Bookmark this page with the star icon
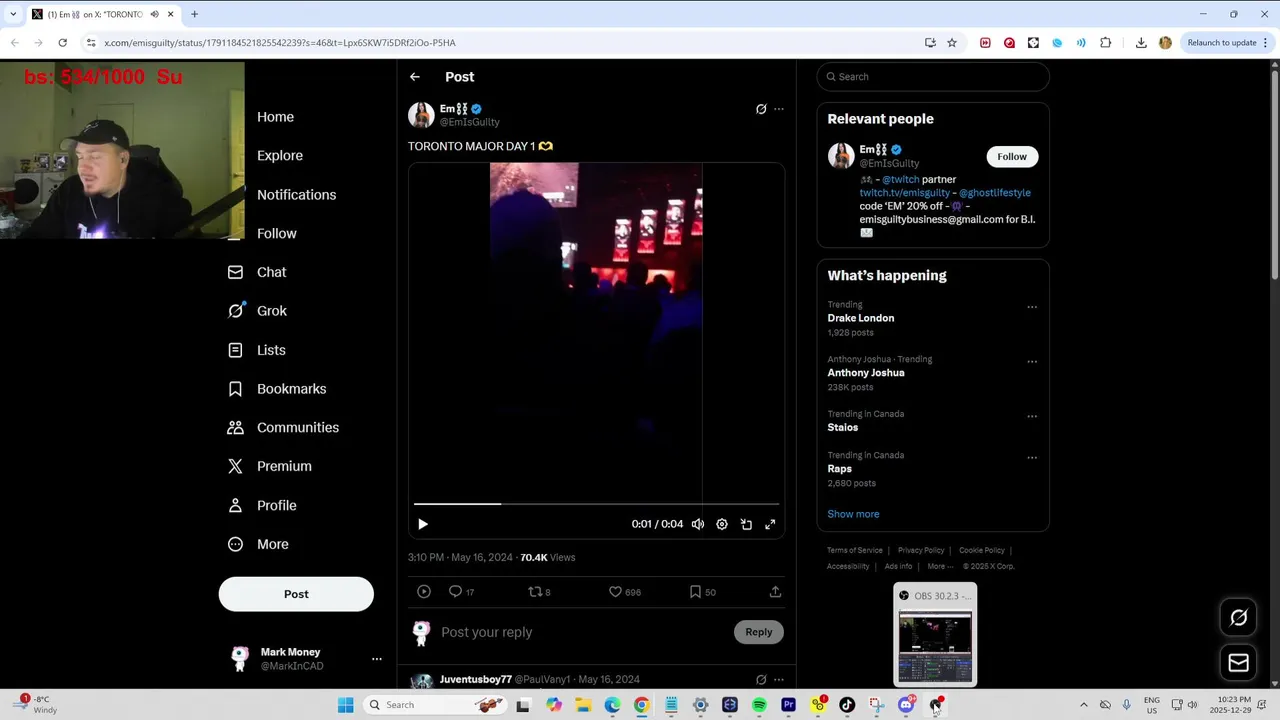 point(952,43)
